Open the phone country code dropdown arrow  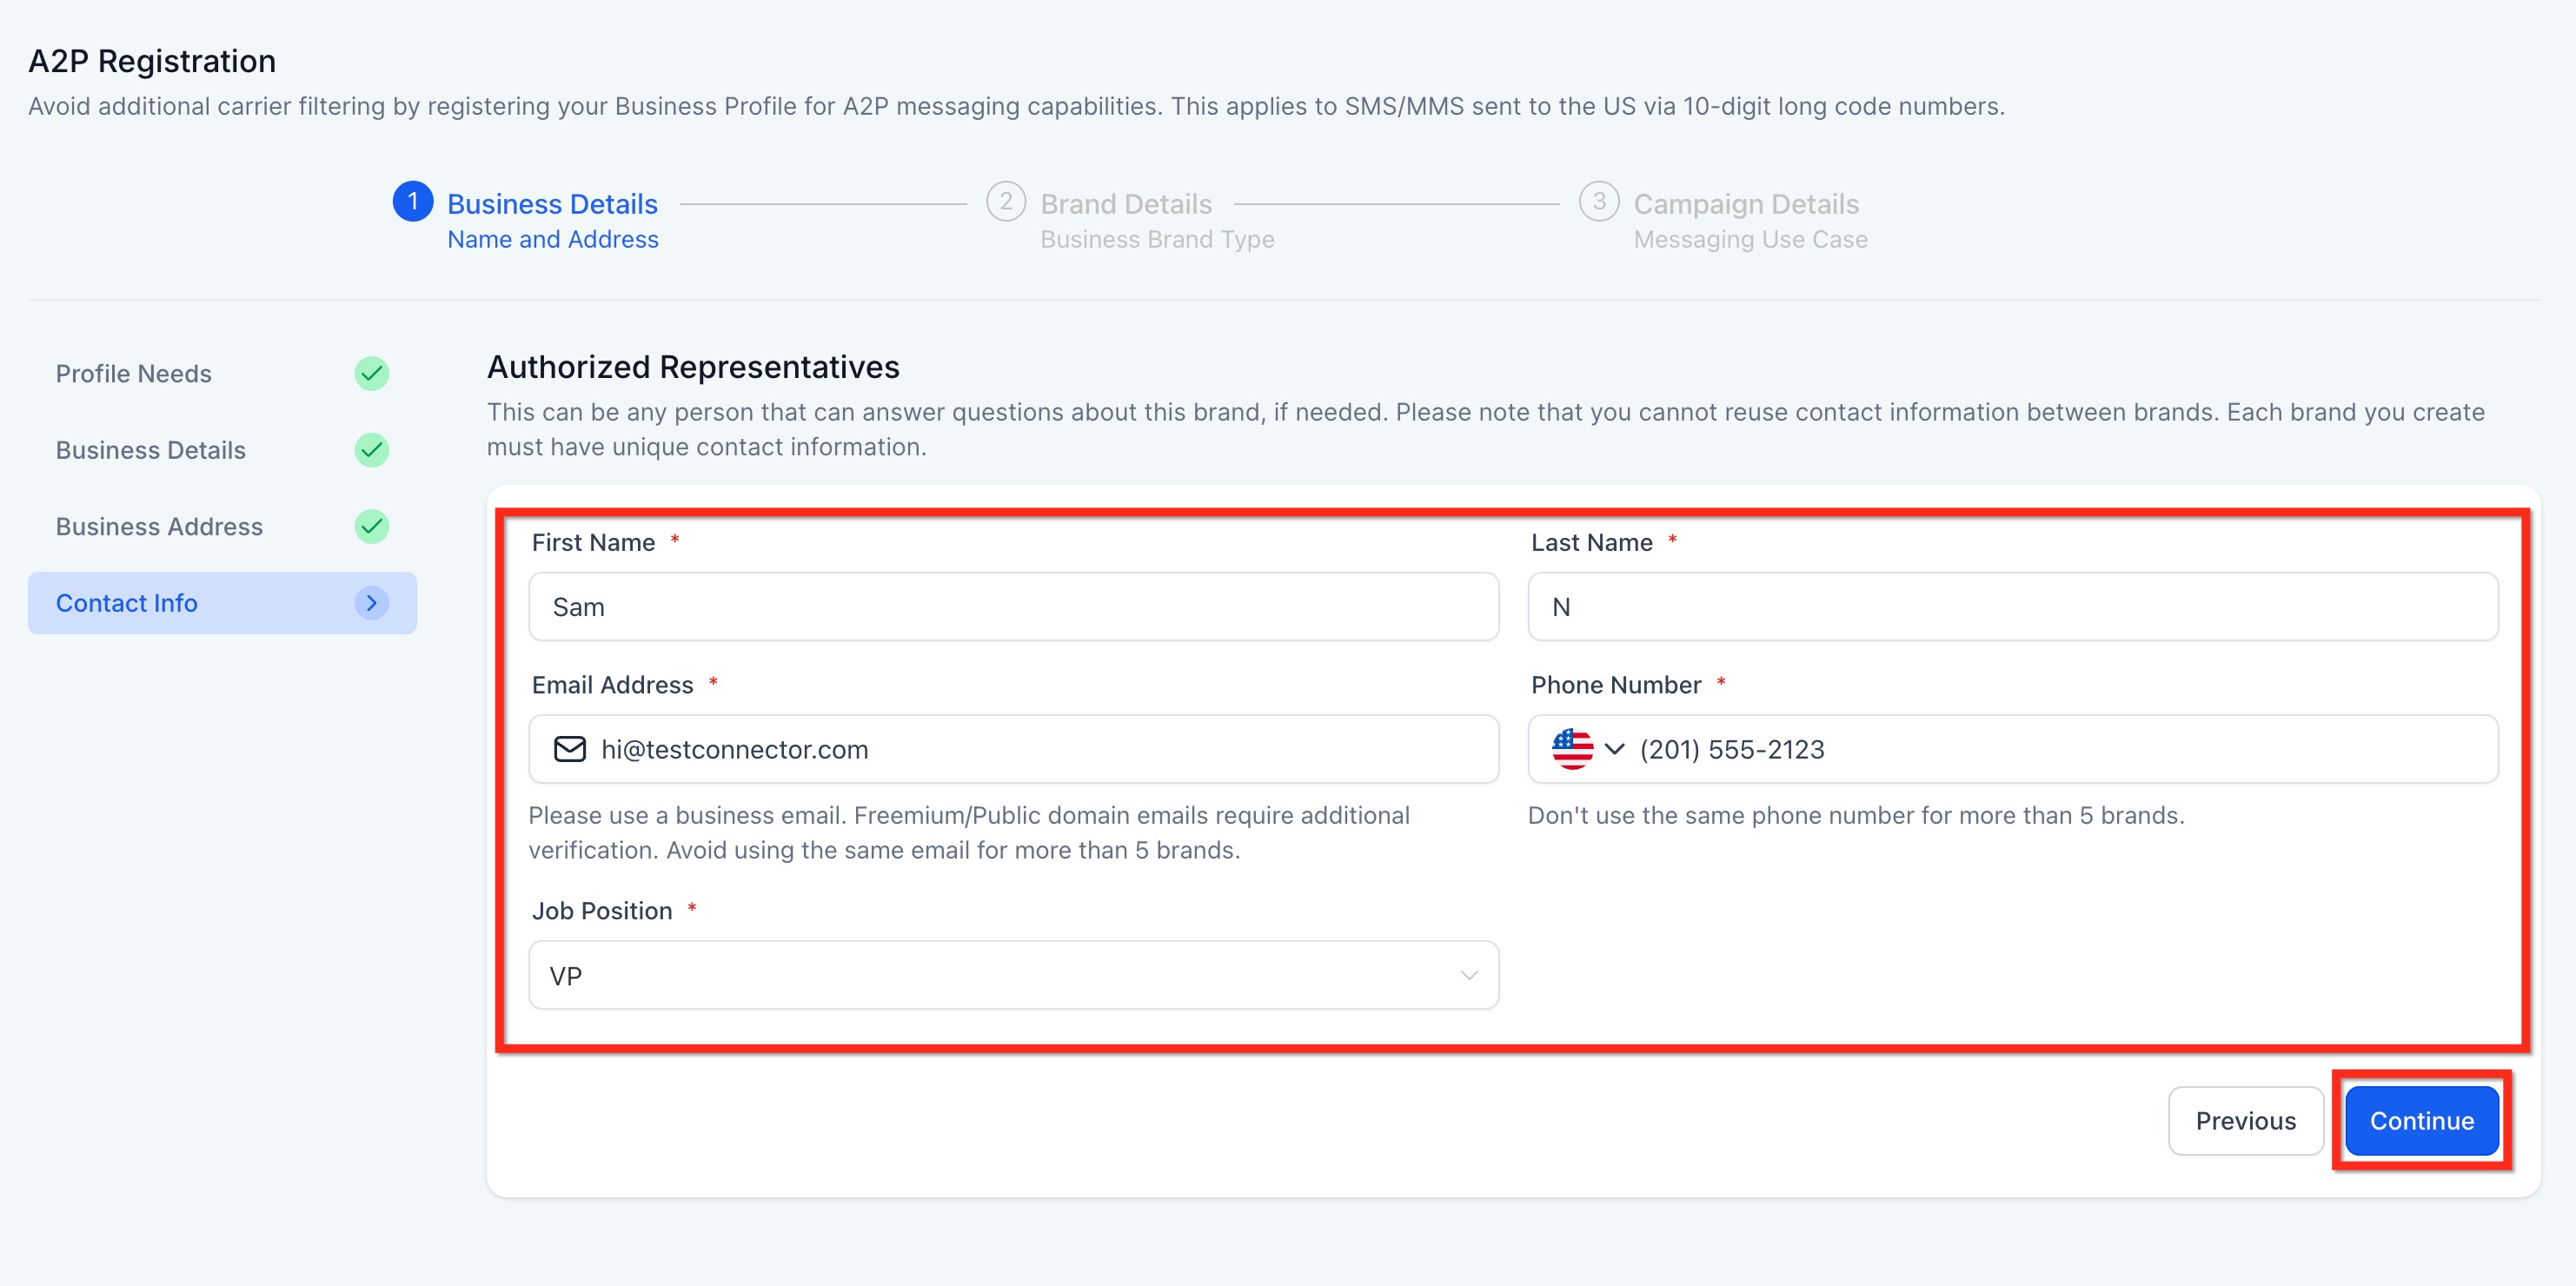click(x=1615, y=749)
